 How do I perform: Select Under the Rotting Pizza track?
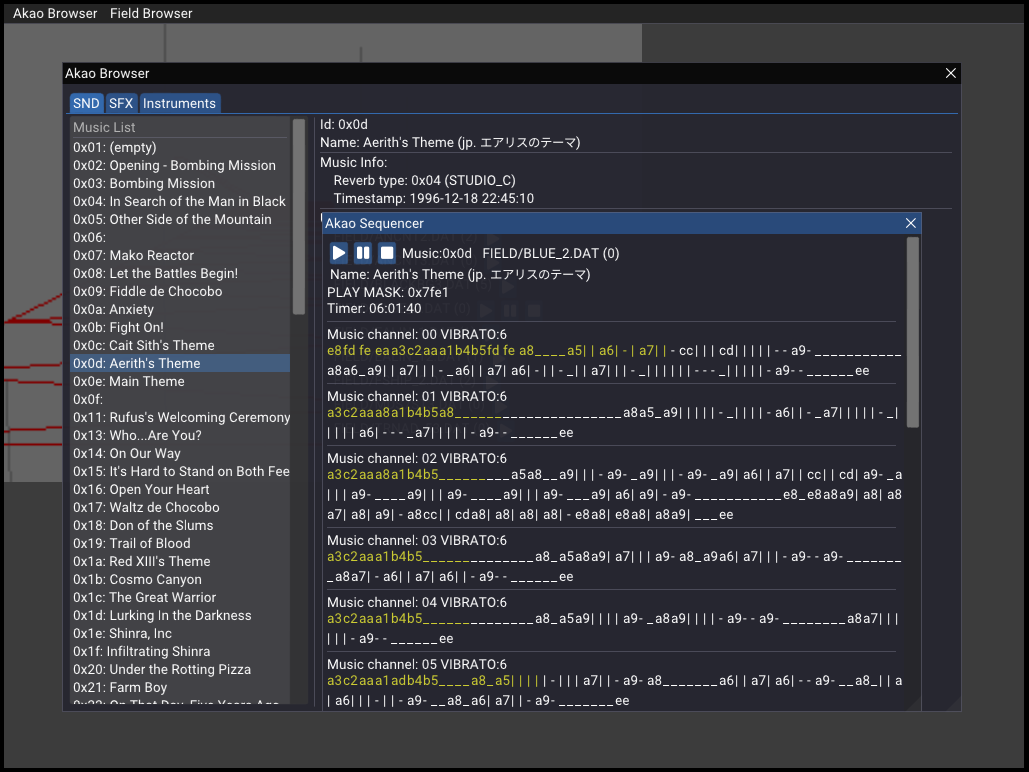(x=161, y=669)
